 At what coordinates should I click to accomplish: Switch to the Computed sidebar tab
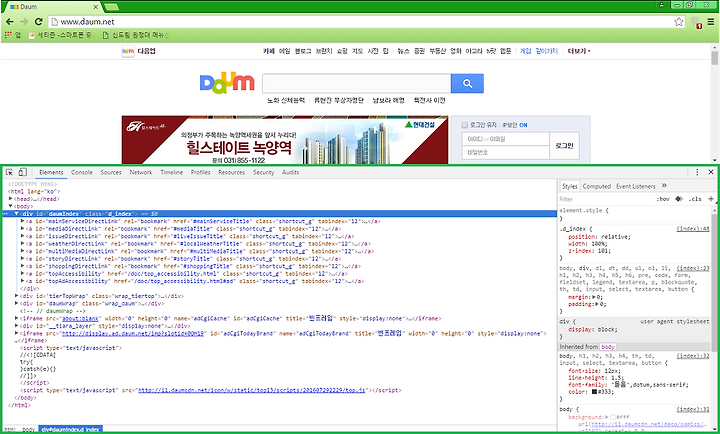click(x=596, y=186)
